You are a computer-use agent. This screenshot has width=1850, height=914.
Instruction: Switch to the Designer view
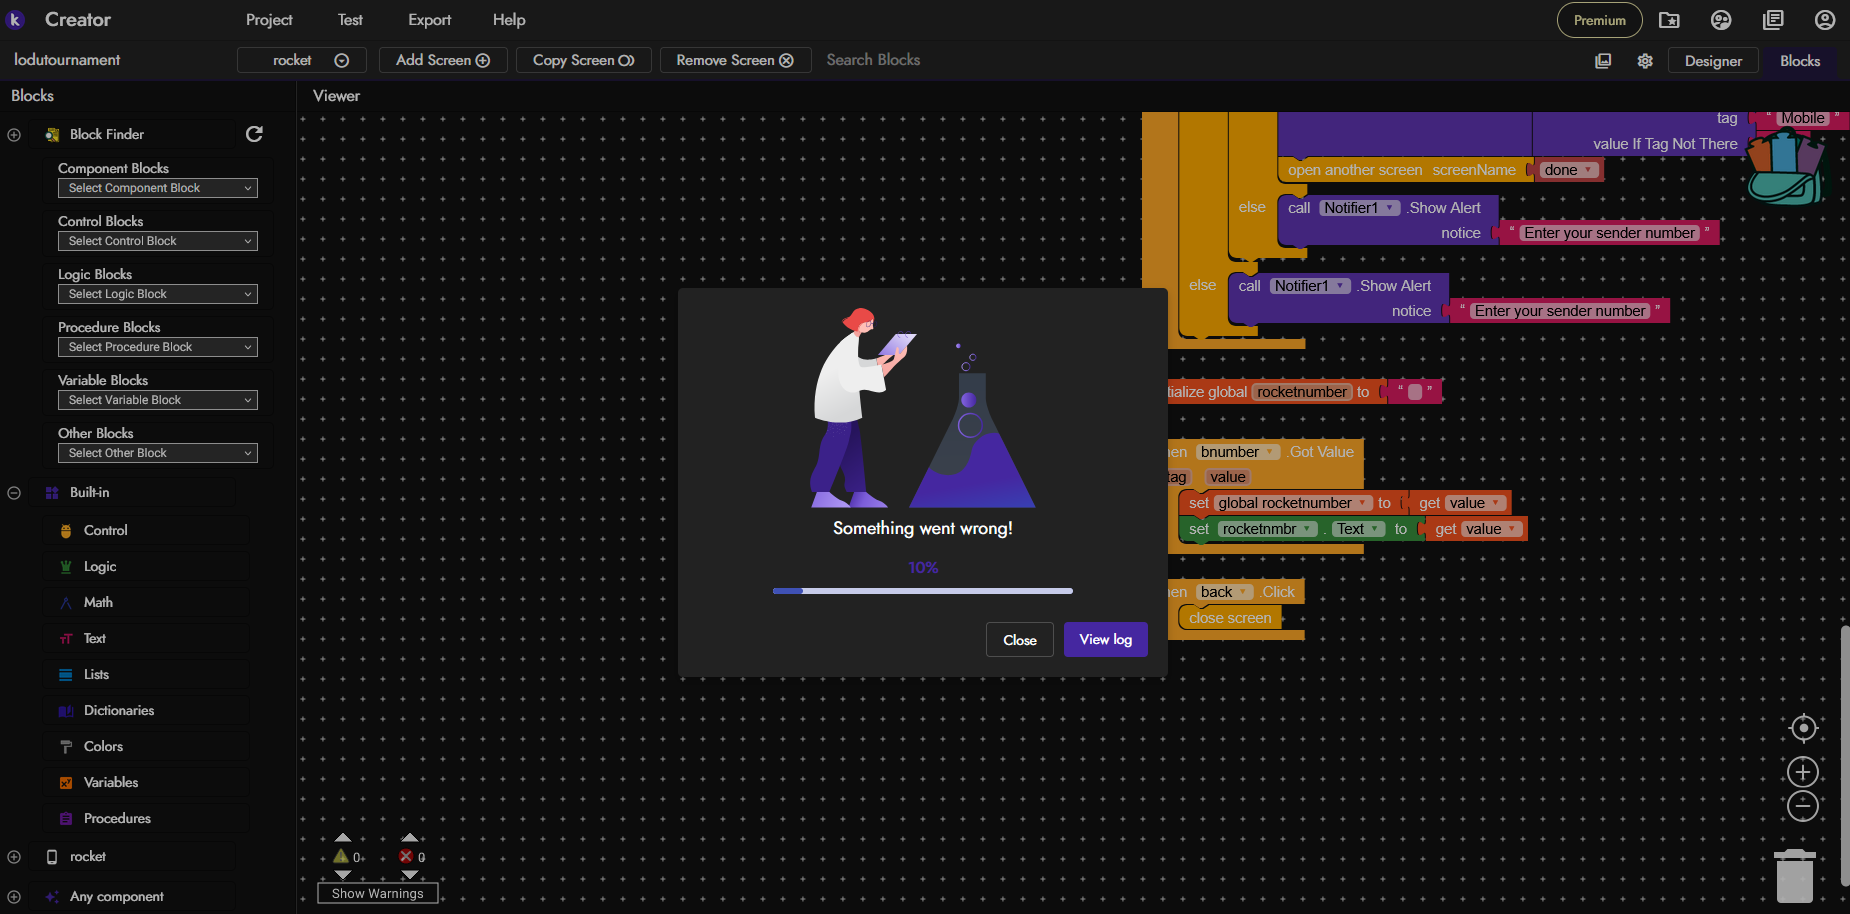[x=1713, y=61]
